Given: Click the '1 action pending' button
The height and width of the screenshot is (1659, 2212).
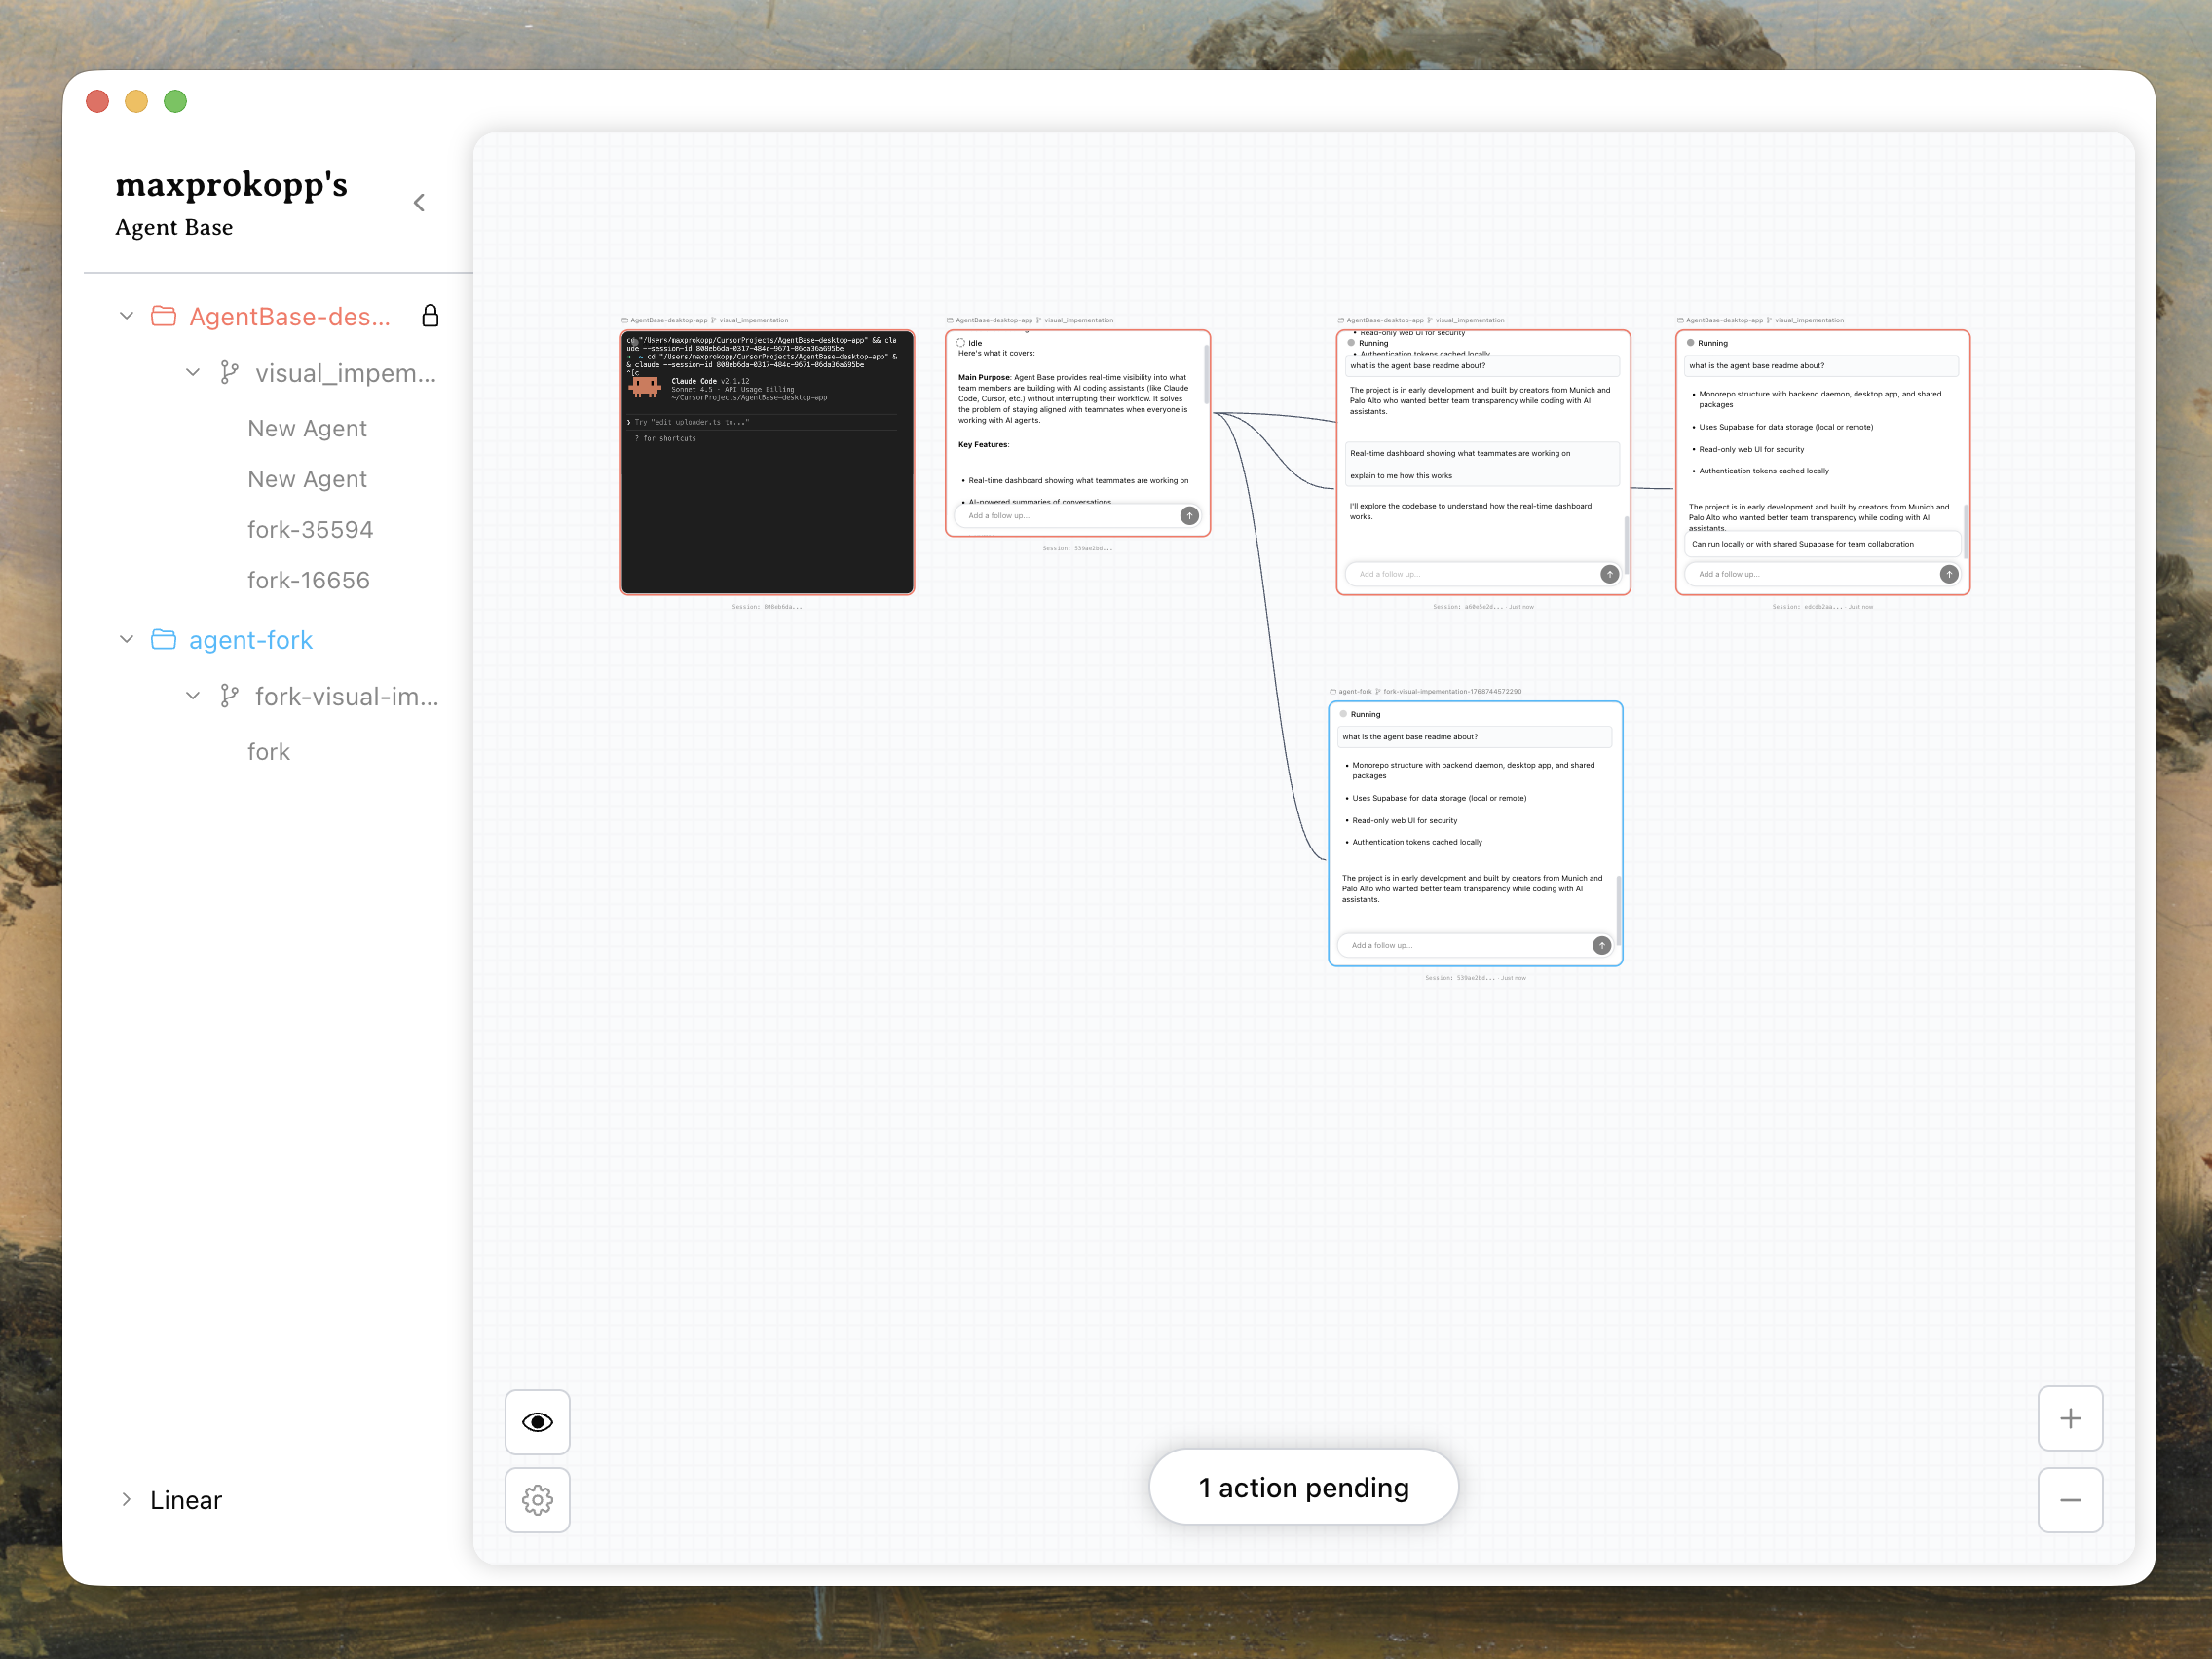Looking at the screenshot, I should point(1303,1487).
